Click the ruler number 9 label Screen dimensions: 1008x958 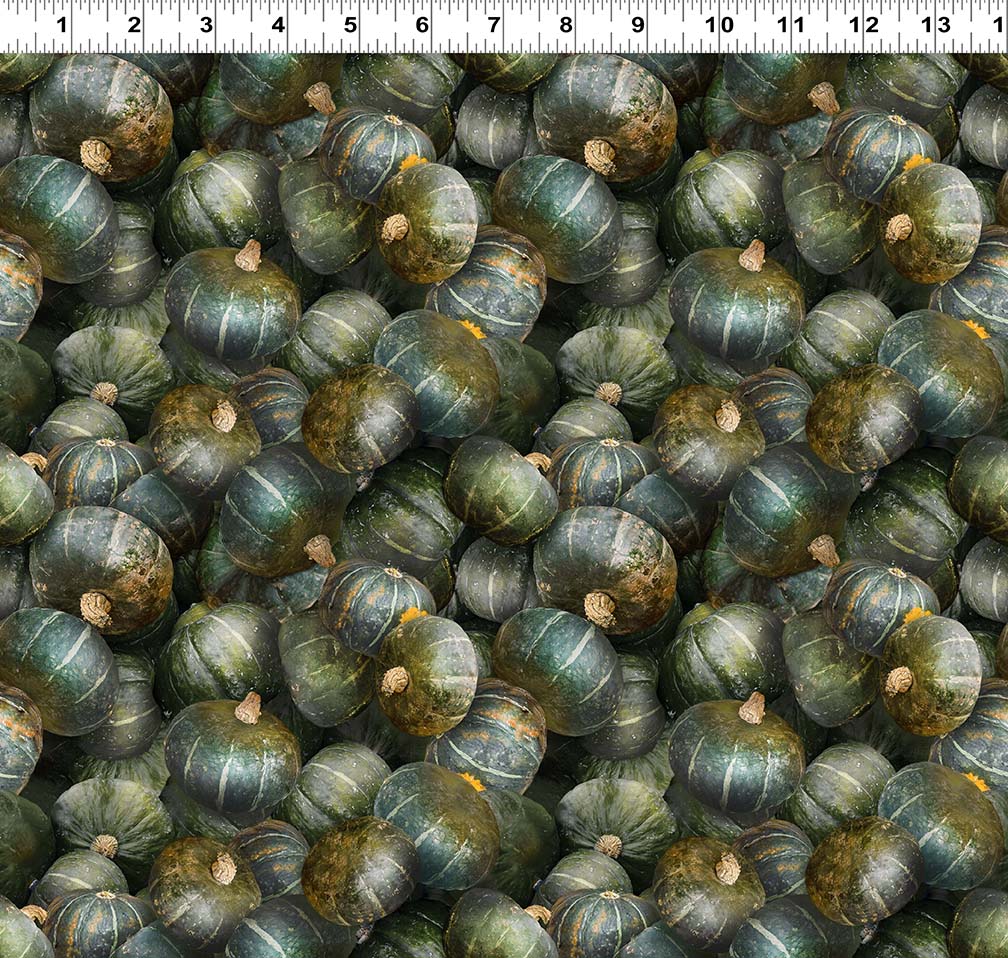click(638, 26)
